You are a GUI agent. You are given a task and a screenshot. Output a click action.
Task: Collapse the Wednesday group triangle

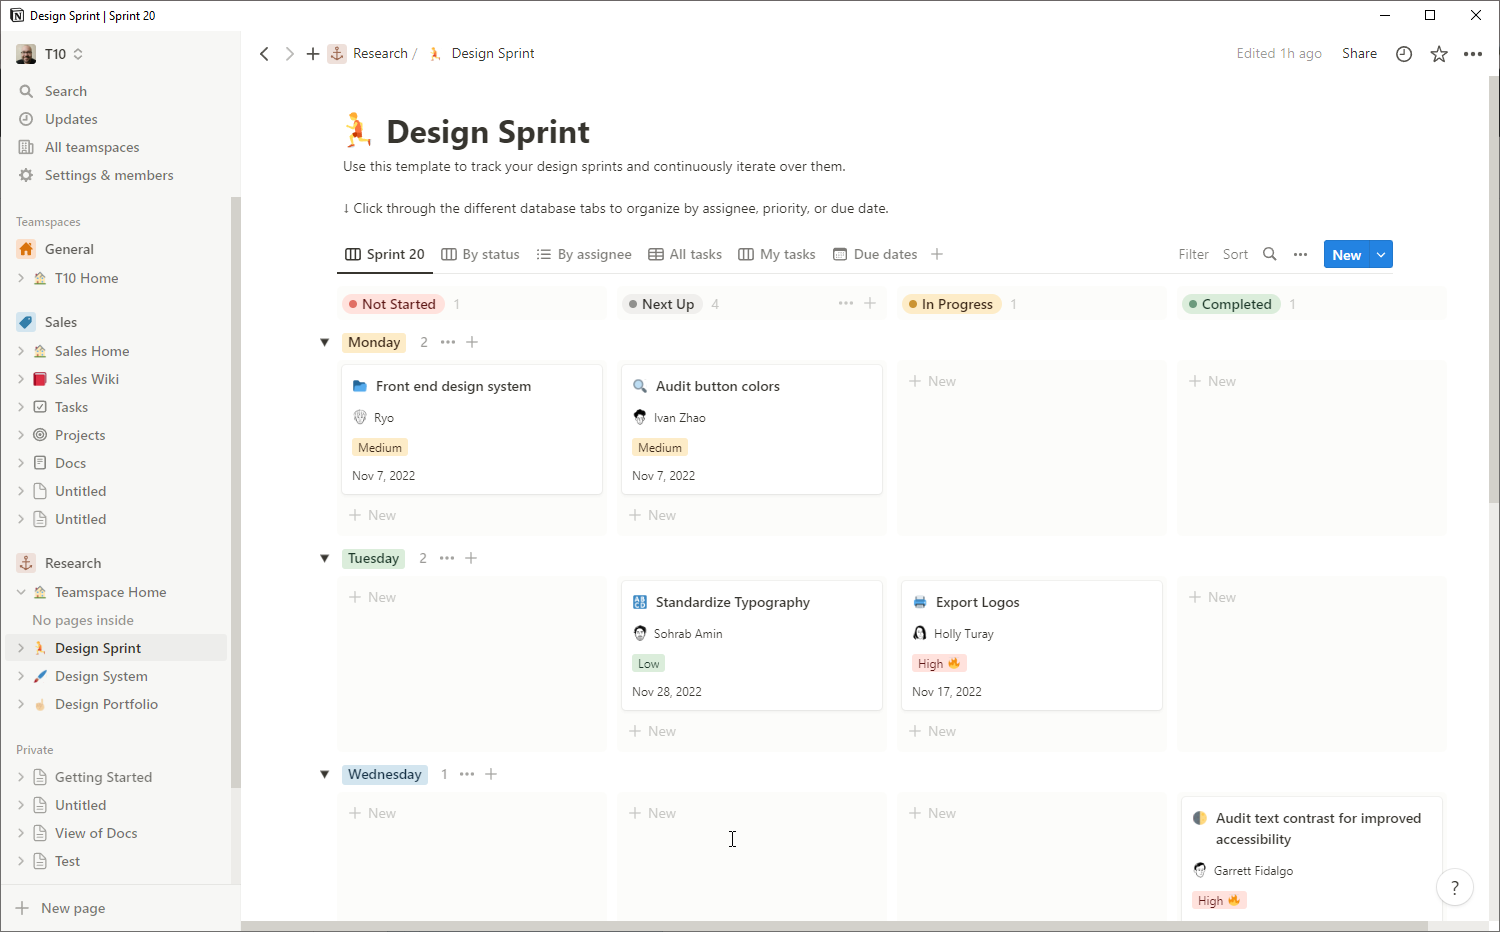pyautogui.click(x=324, y=774)
